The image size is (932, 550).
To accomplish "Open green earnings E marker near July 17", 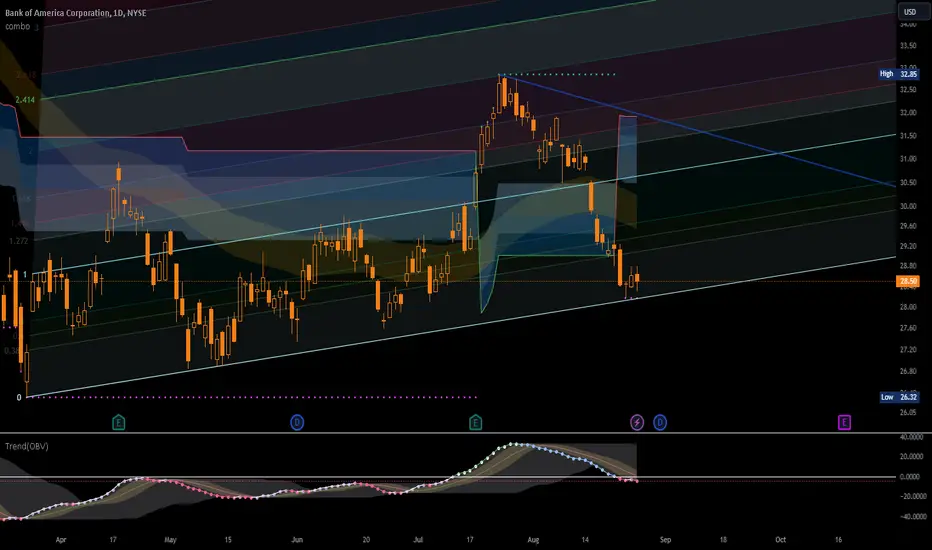I will tap(475, 423).
